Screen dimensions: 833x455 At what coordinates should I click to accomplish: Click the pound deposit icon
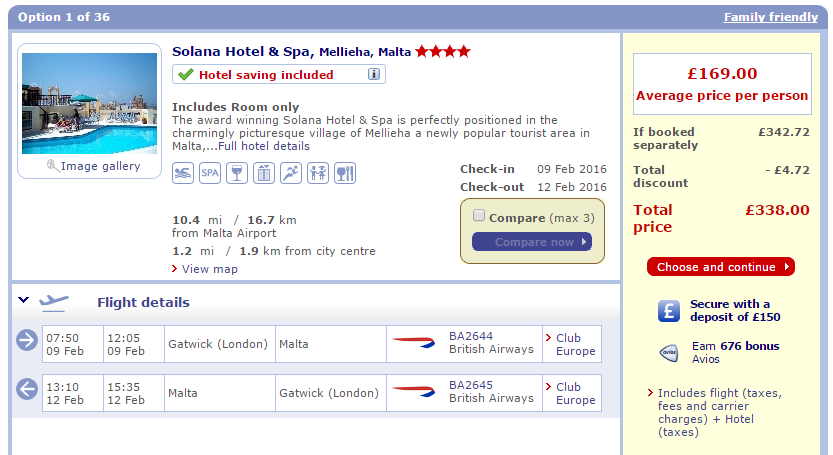tap(669, 311)
